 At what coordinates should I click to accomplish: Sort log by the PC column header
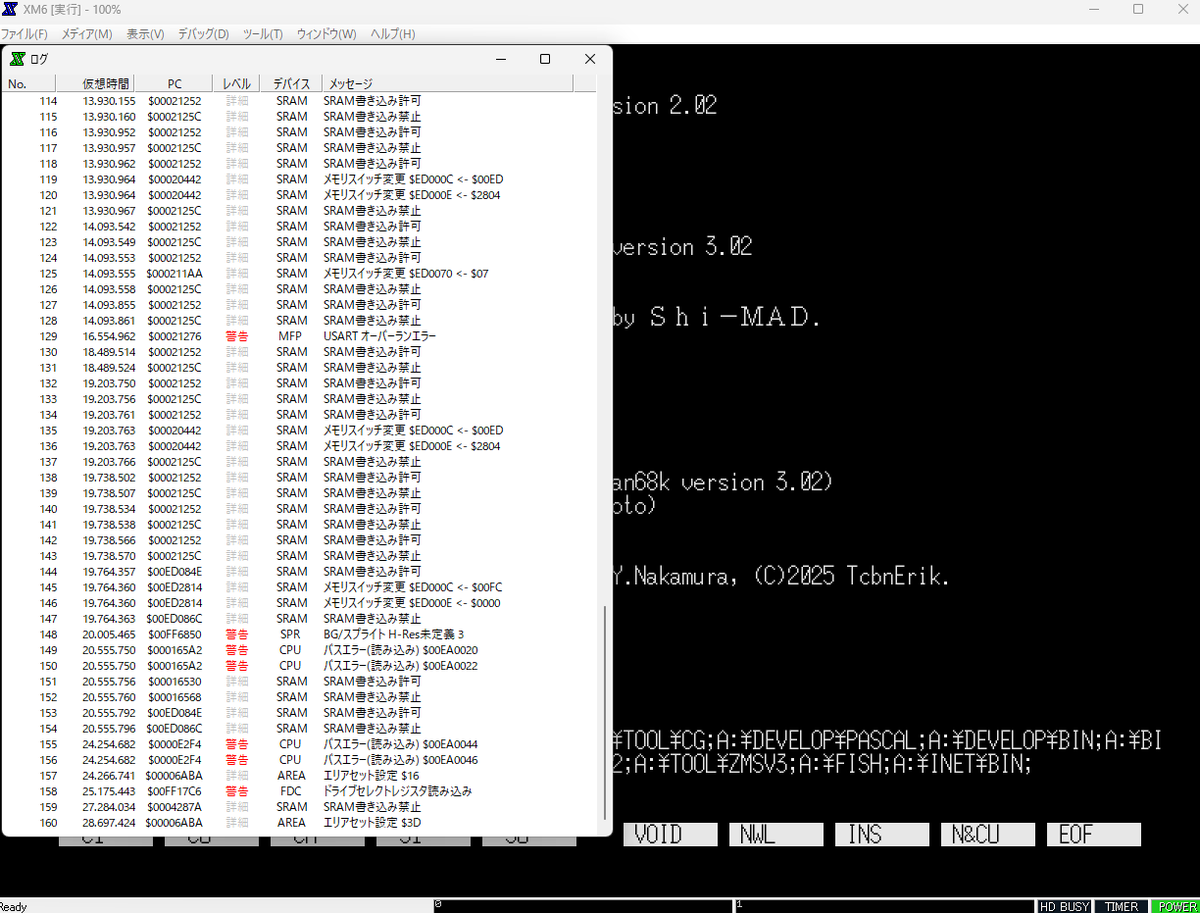(x=174, y=84)
